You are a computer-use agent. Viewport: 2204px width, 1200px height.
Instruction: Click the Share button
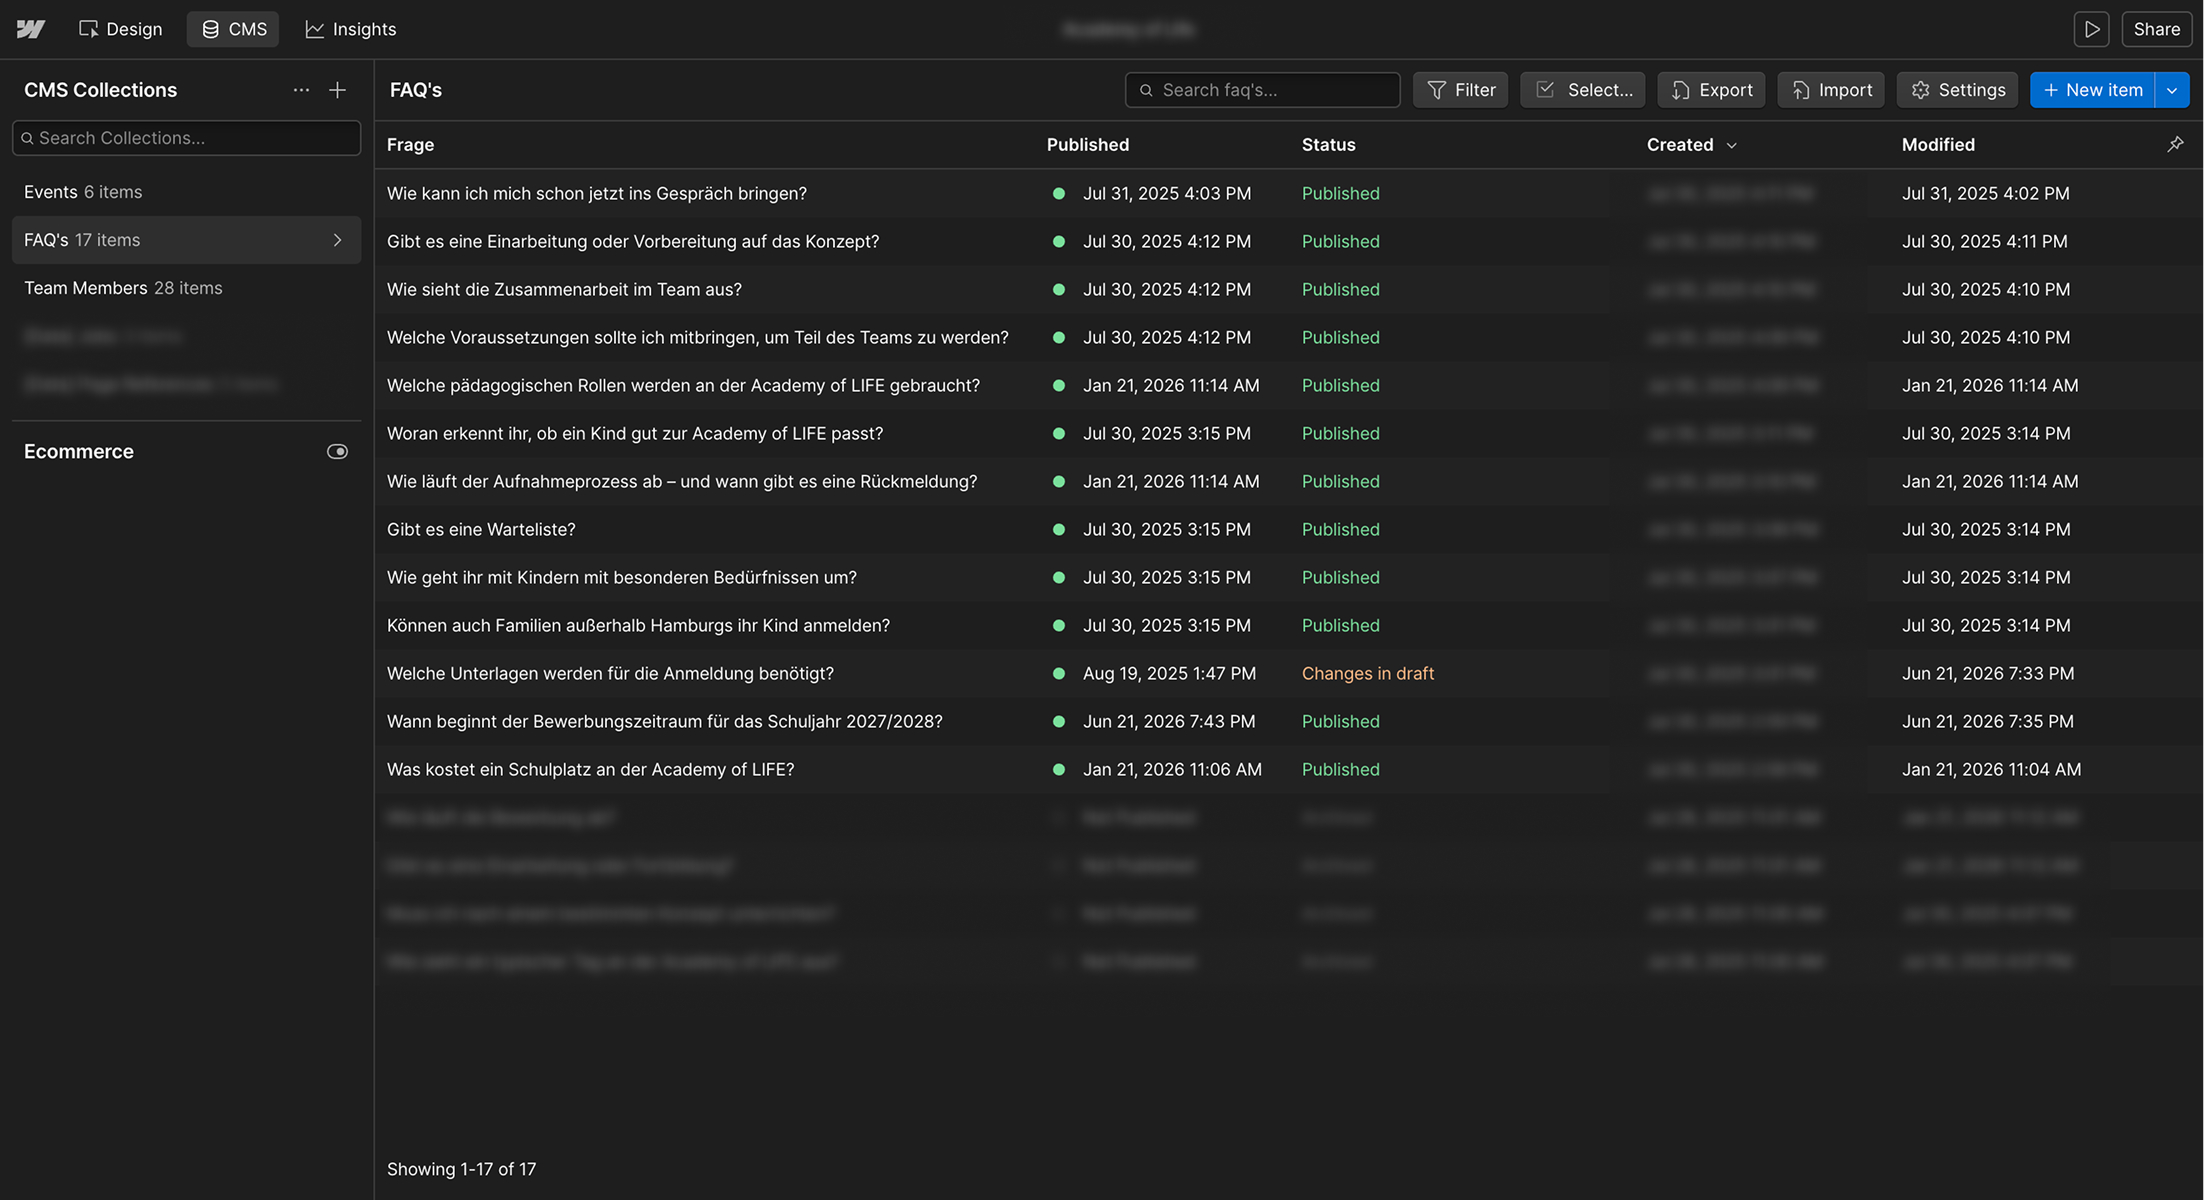(x=2157, y=29)
